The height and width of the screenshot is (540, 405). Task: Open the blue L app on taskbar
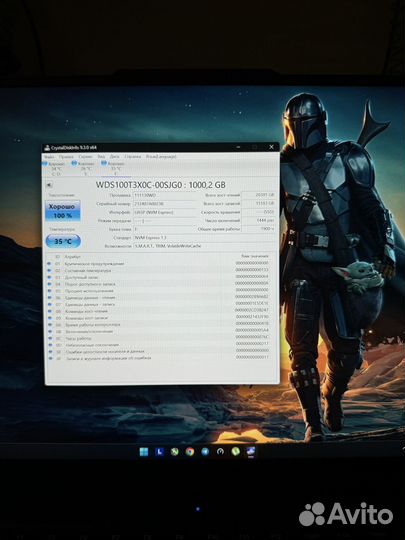159,452
